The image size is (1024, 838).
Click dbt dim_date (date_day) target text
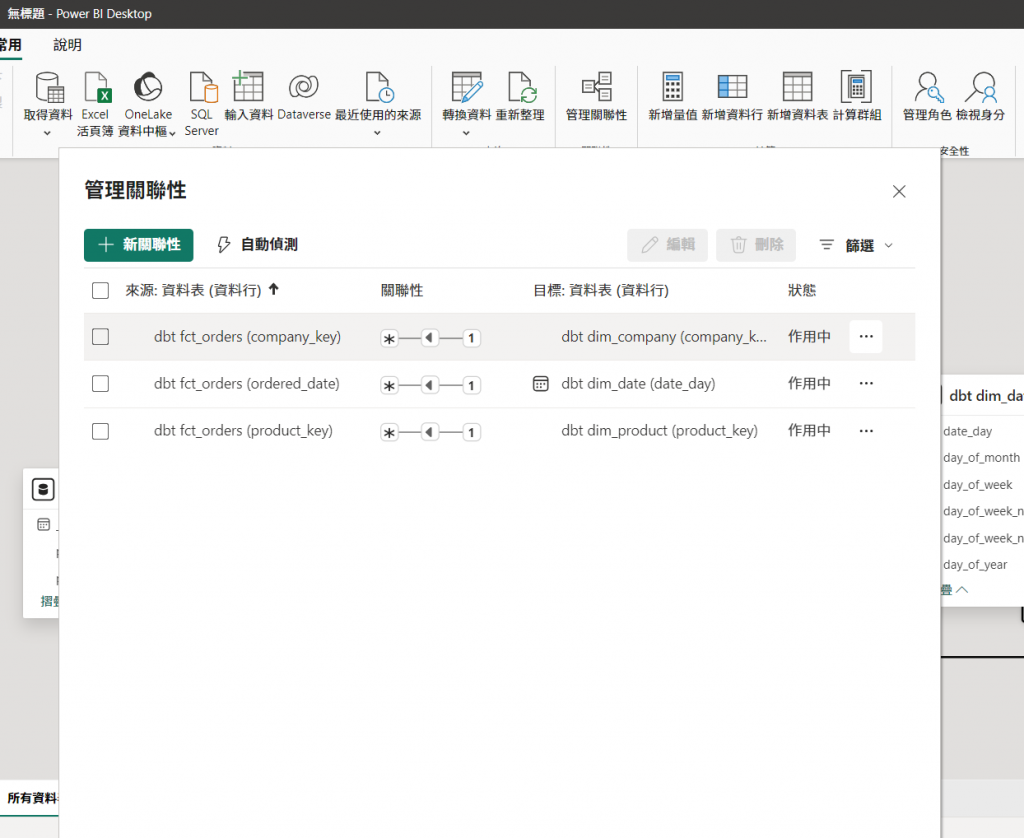[x=638, y=383]
